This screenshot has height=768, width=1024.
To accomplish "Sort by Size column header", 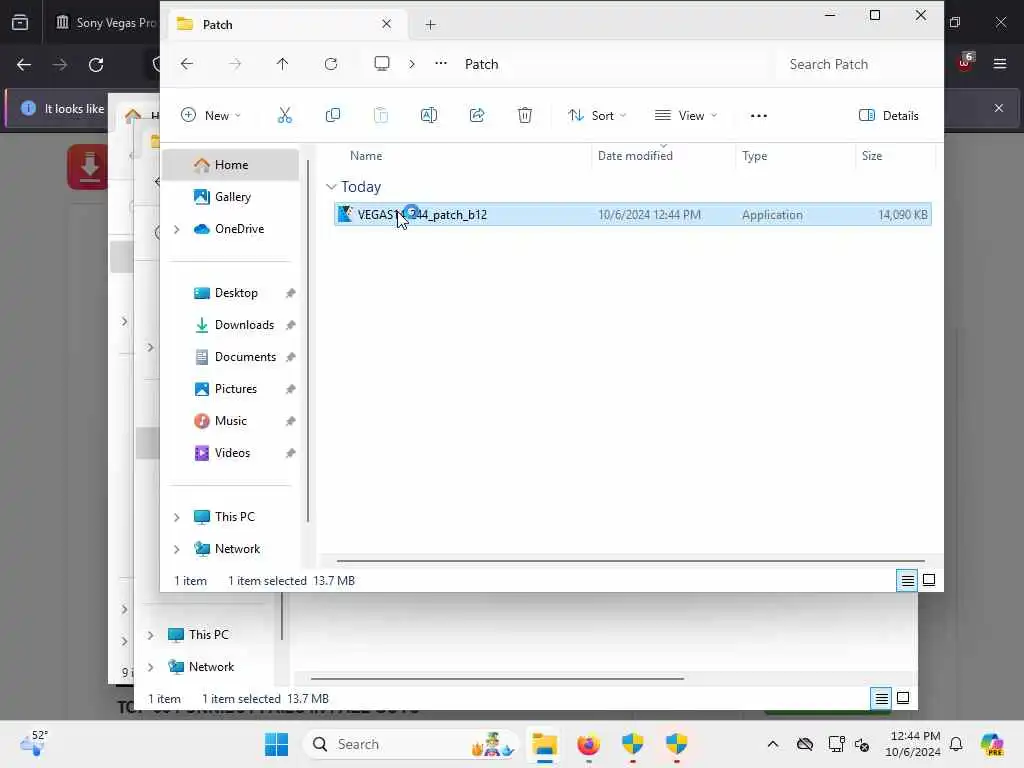I will click(872, 156).
